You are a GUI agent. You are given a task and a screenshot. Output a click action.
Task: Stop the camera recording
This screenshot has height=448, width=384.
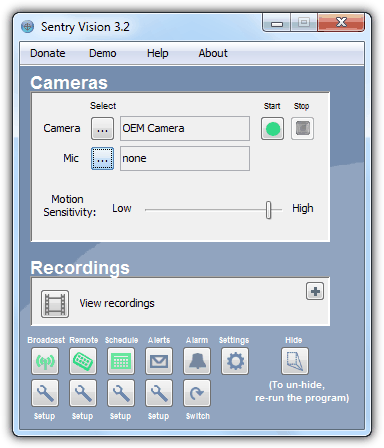click(x=302, y=128)
